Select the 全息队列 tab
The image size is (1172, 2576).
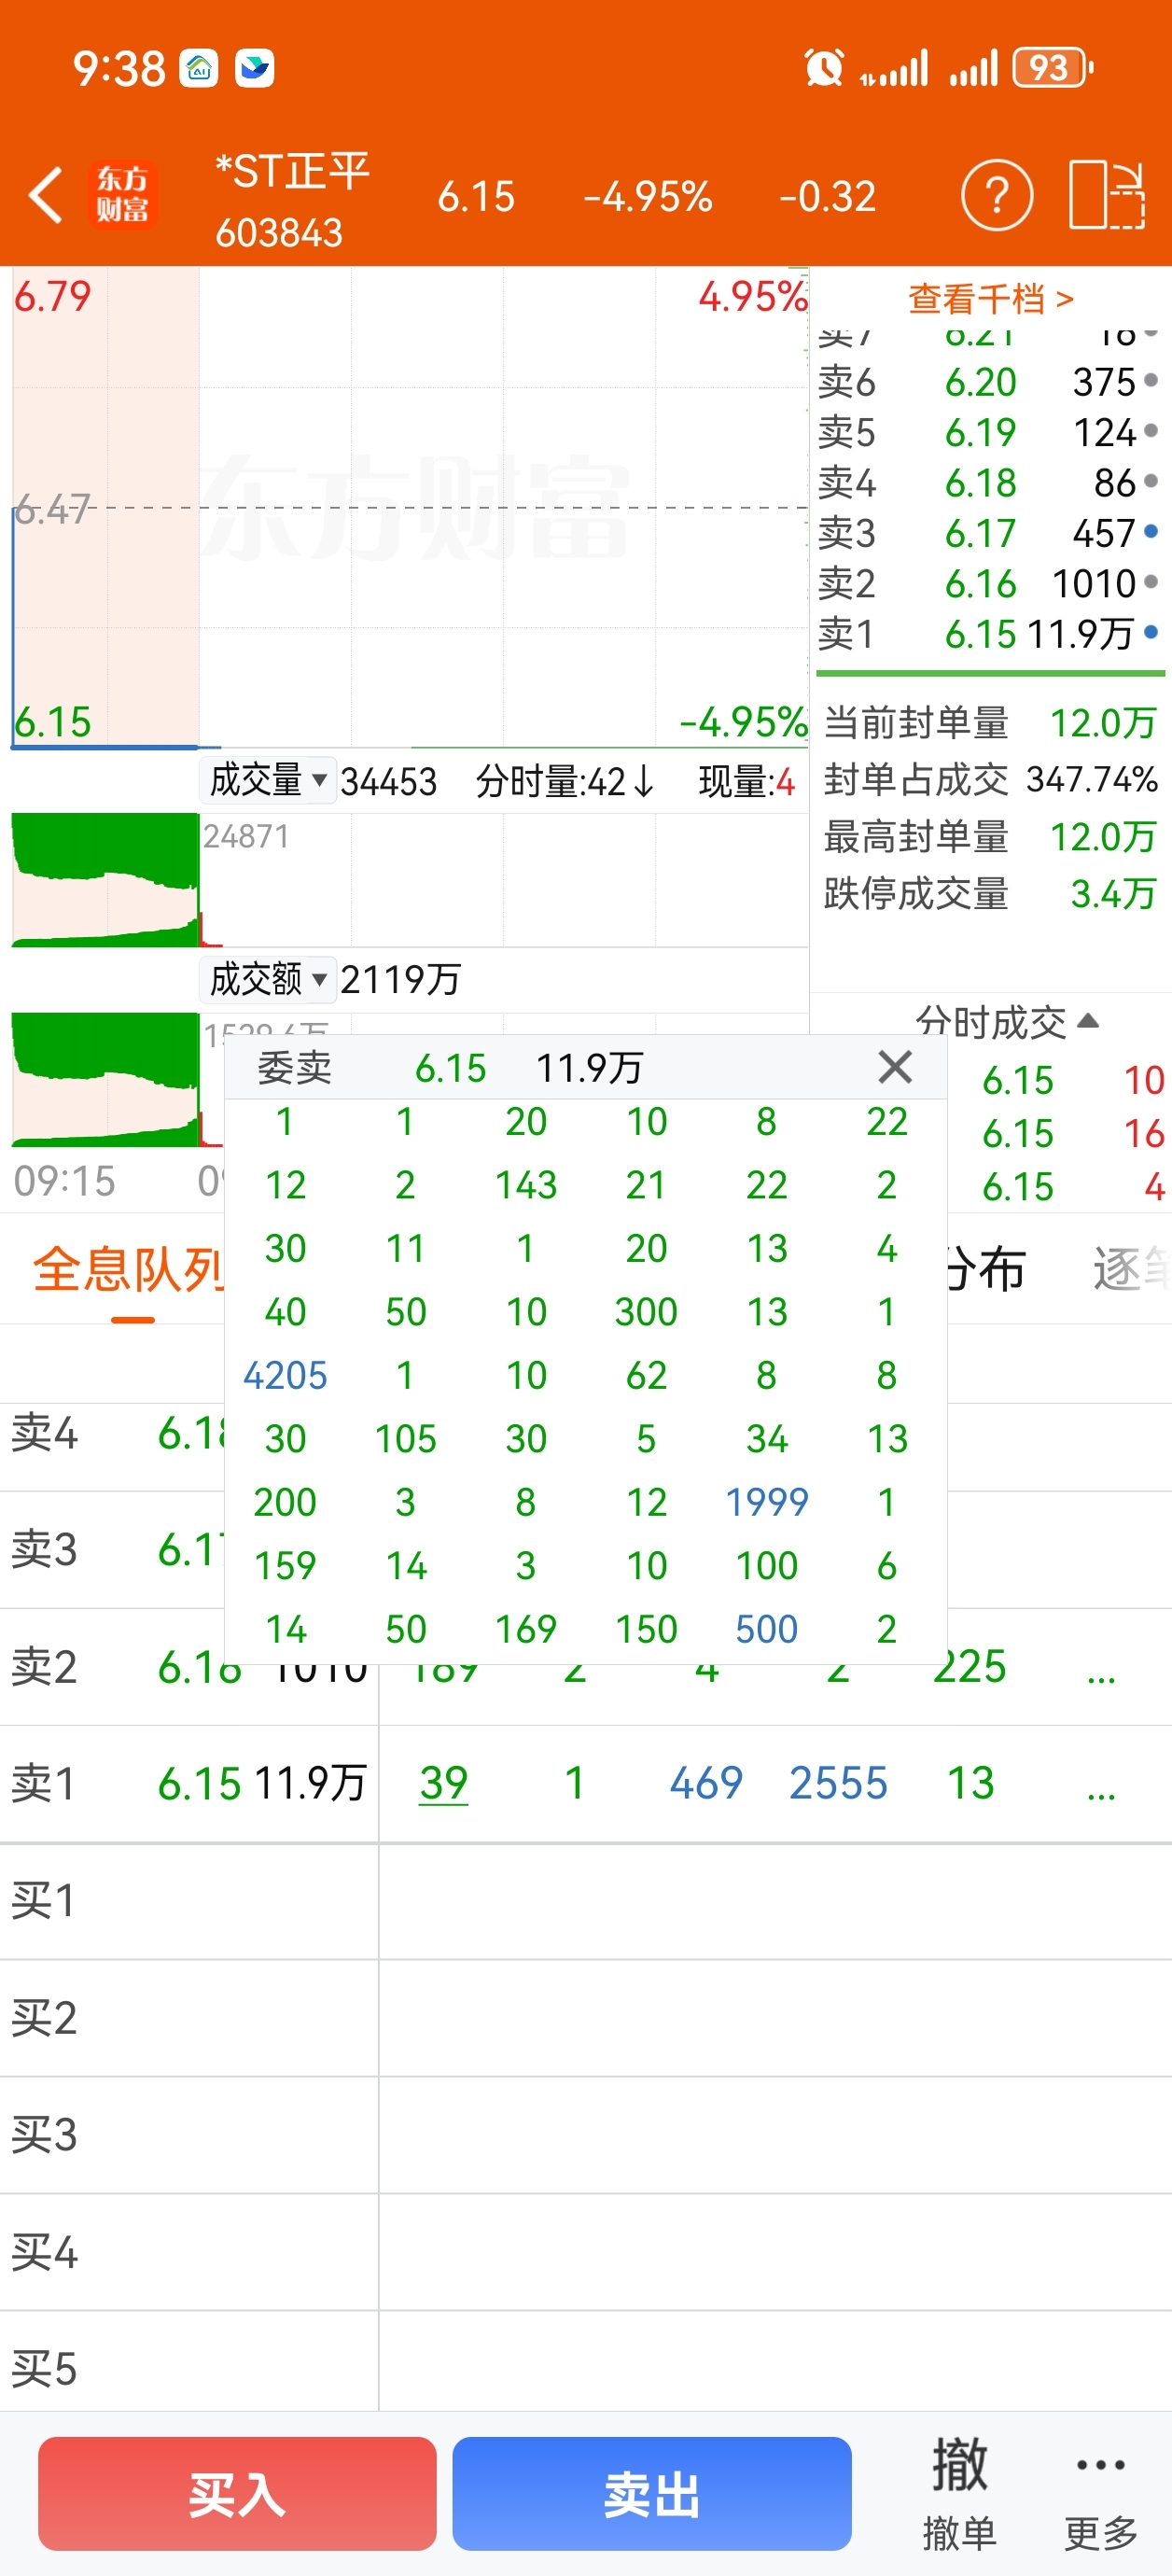pyautogui.click(x=128, y=1271)
